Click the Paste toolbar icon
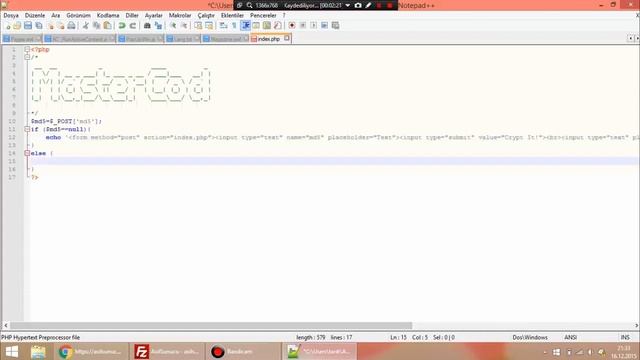The height and width of the screenshot is (360, 640). coord(107,26)
